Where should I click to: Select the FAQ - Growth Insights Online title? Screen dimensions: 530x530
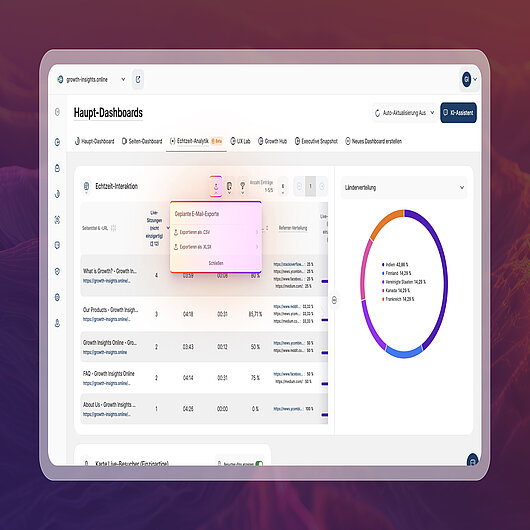click(x=109, y=374)
